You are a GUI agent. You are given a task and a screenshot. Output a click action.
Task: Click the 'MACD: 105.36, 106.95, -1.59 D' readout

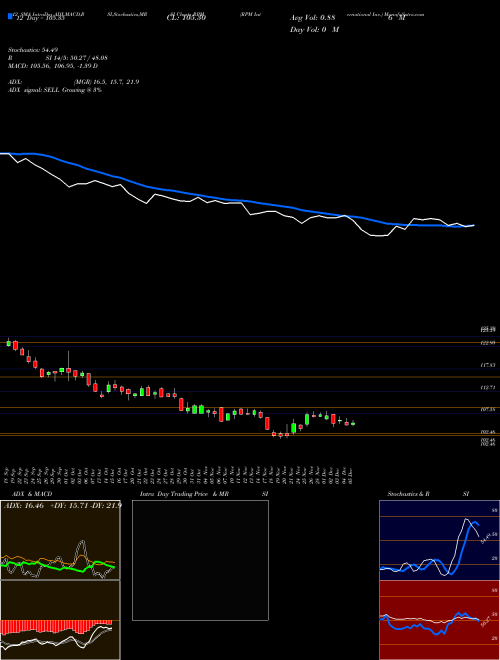(x=53, y=66)
